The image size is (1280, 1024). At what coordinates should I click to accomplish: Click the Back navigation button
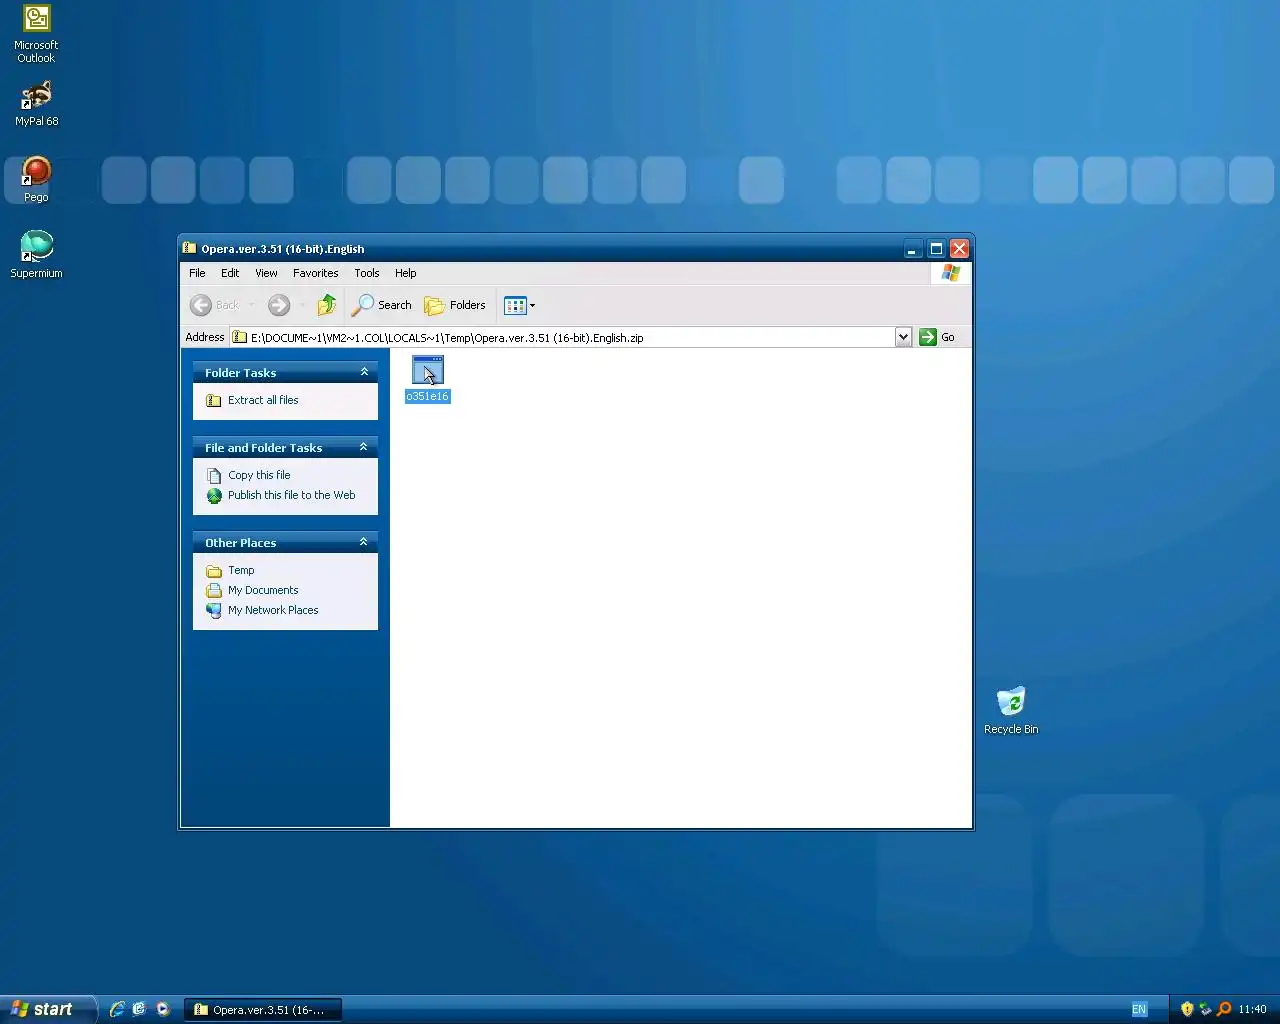click(x=215, y=305)
